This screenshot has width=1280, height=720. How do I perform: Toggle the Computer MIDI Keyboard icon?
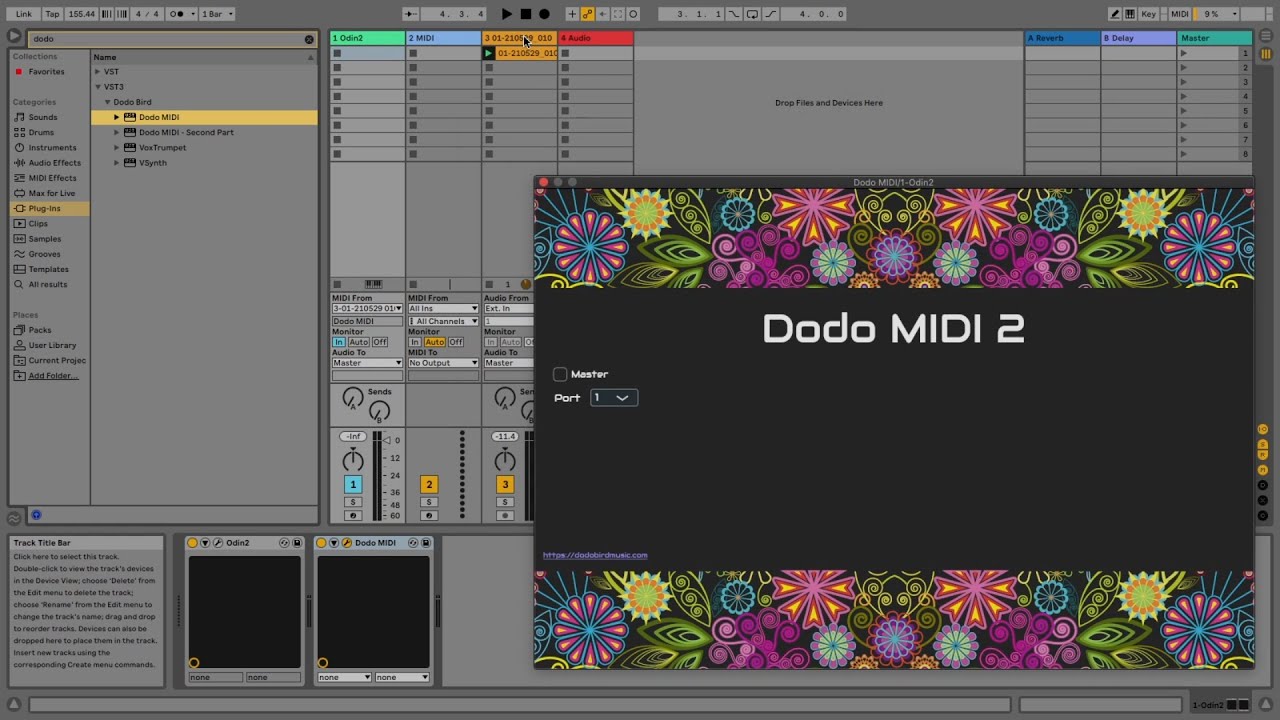1130,14
